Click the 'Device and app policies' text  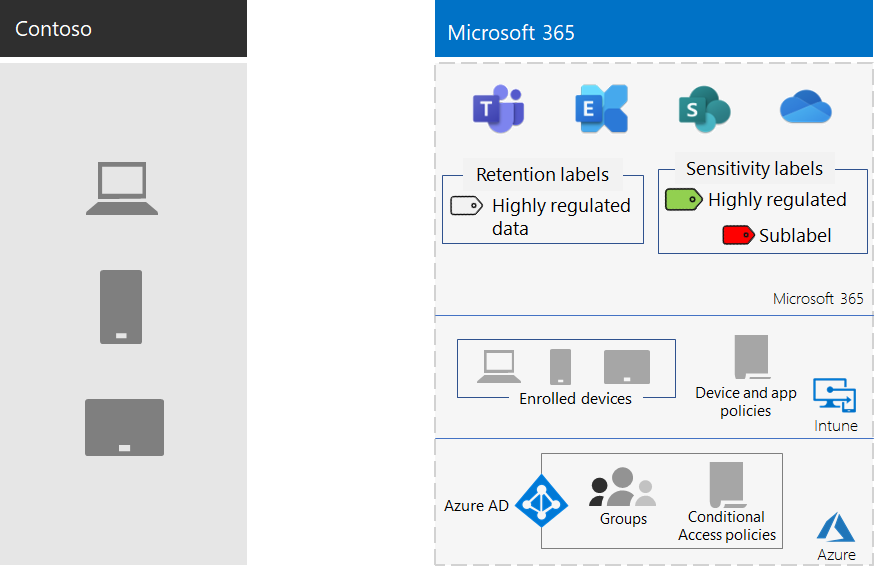(746, 402)
